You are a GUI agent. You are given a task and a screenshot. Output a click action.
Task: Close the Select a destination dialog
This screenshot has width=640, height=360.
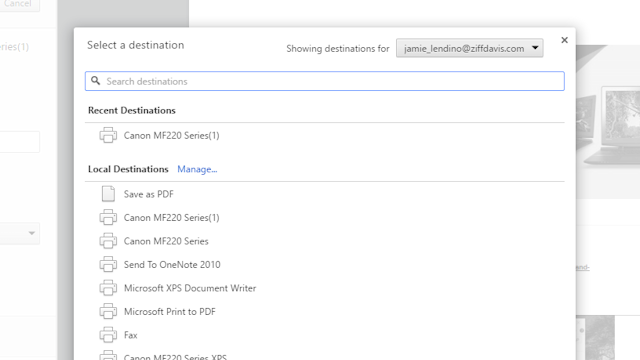564,40
